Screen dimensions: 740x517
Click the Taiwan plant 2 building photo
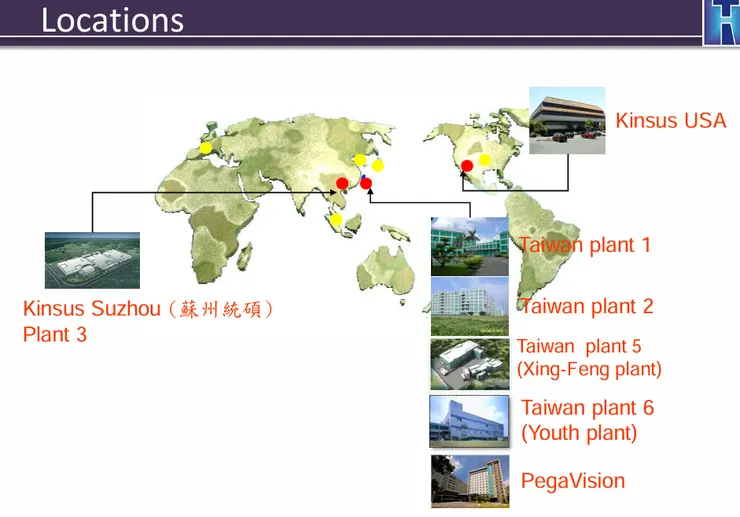[x=470, y=306]
